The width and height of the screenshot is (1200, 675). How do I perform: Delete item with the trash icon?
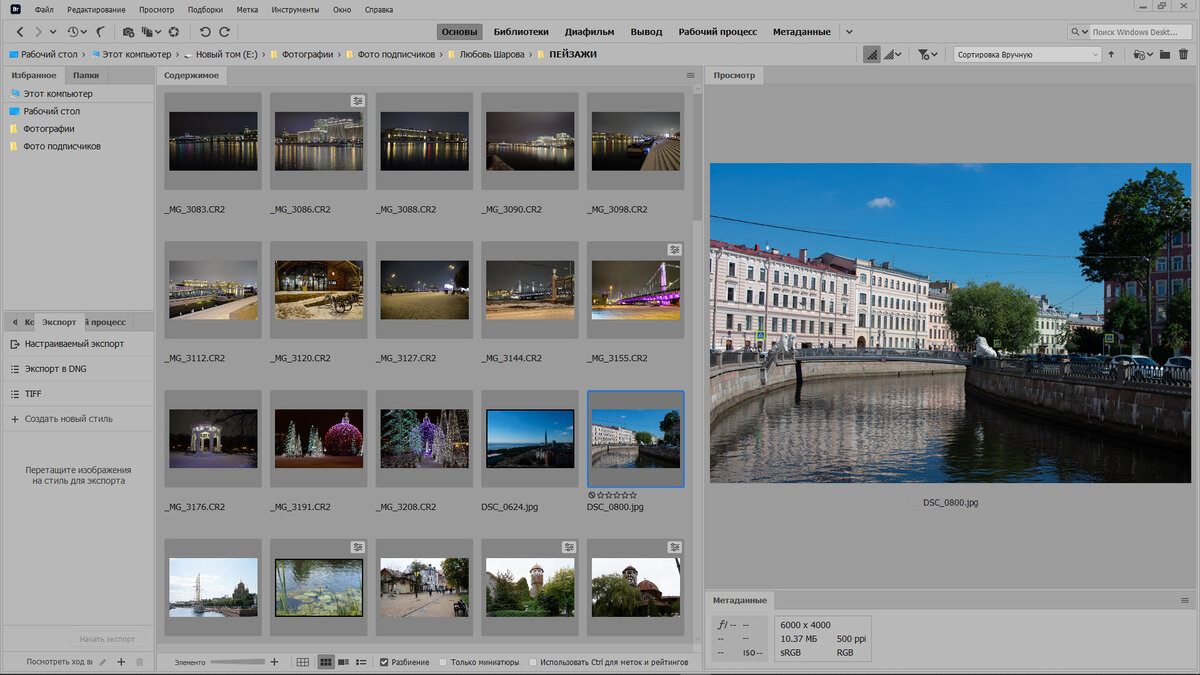[x=1184, y=55]
